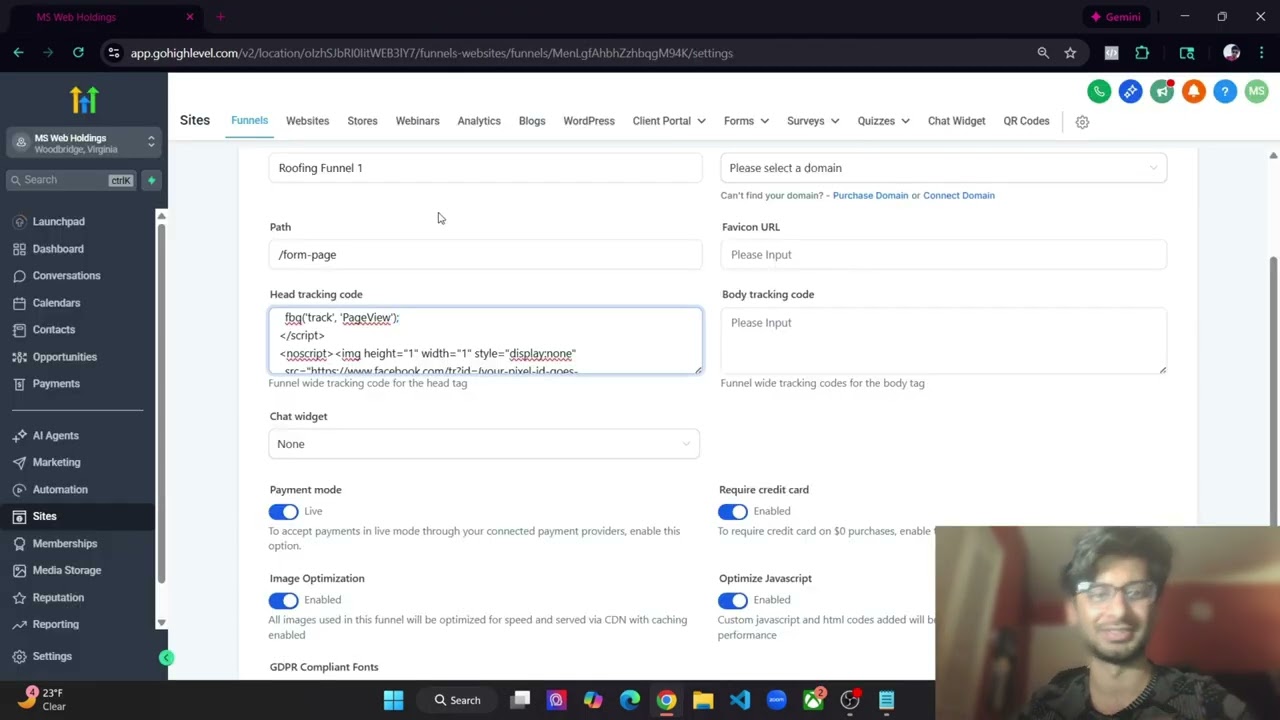Collapse sidebar with green arrow icon
Image resolution: width=1280 pixels, height=720 pixels.
point(167,658)
